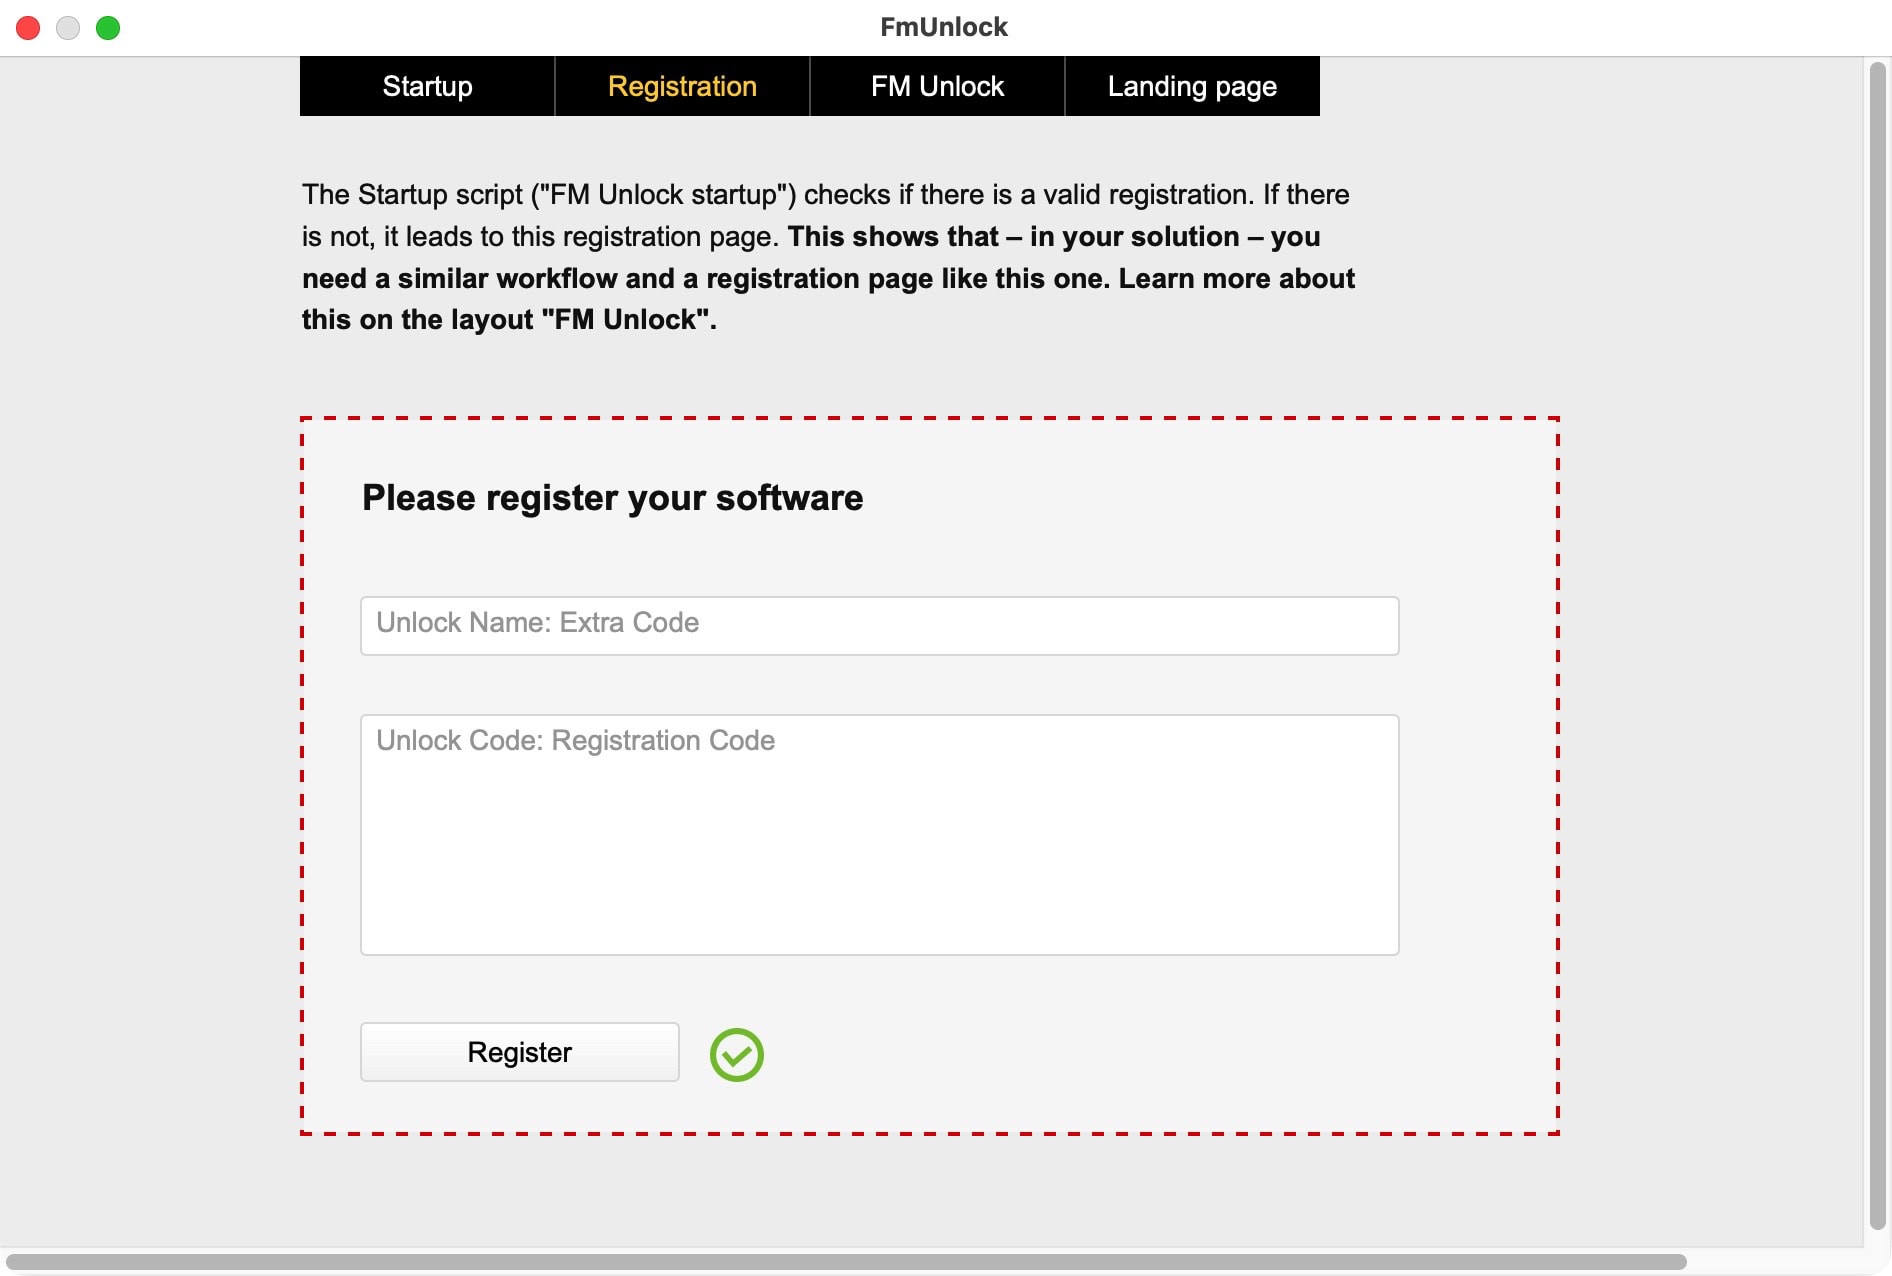This screenshot has height=1276, width=1892.
Task: Click the Startup script description paragraph
Action: pos(825,195)
